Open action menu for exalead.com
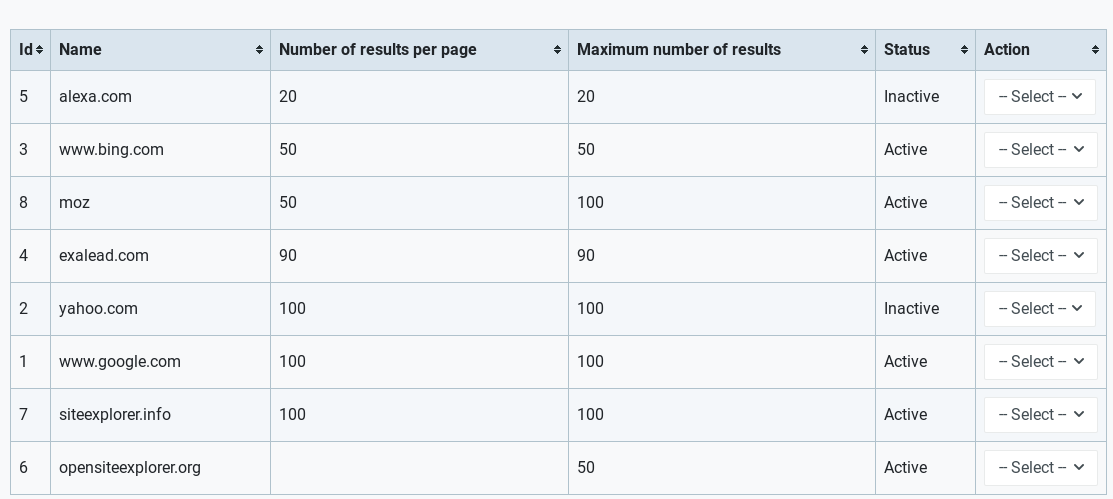 pyautogui.click(x=1040, y=256)
